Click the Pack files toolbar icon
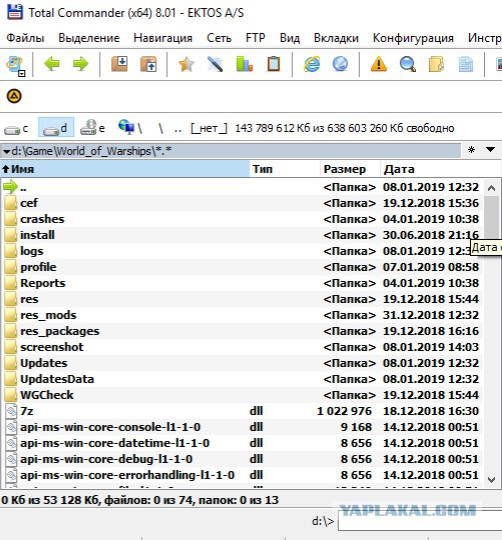The width and height of the screenshot is (502, 540). [119, 64]
